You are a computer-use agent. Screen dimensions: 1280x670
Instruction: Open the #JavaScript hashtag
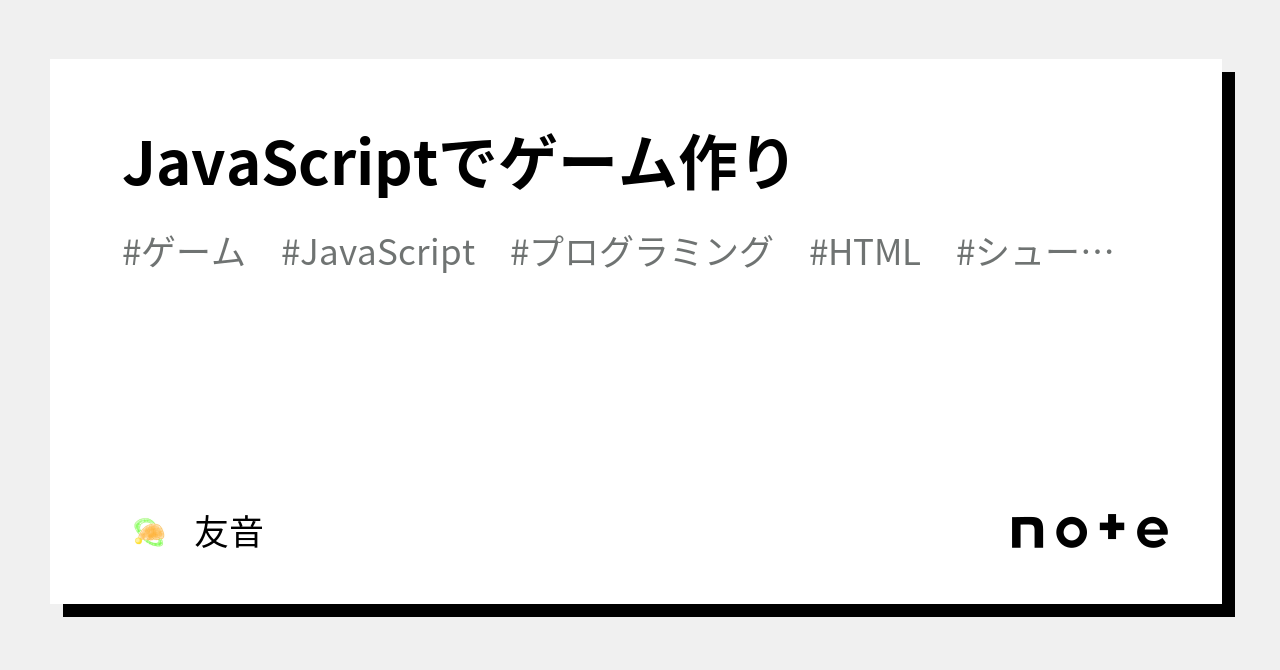point(378,252)
